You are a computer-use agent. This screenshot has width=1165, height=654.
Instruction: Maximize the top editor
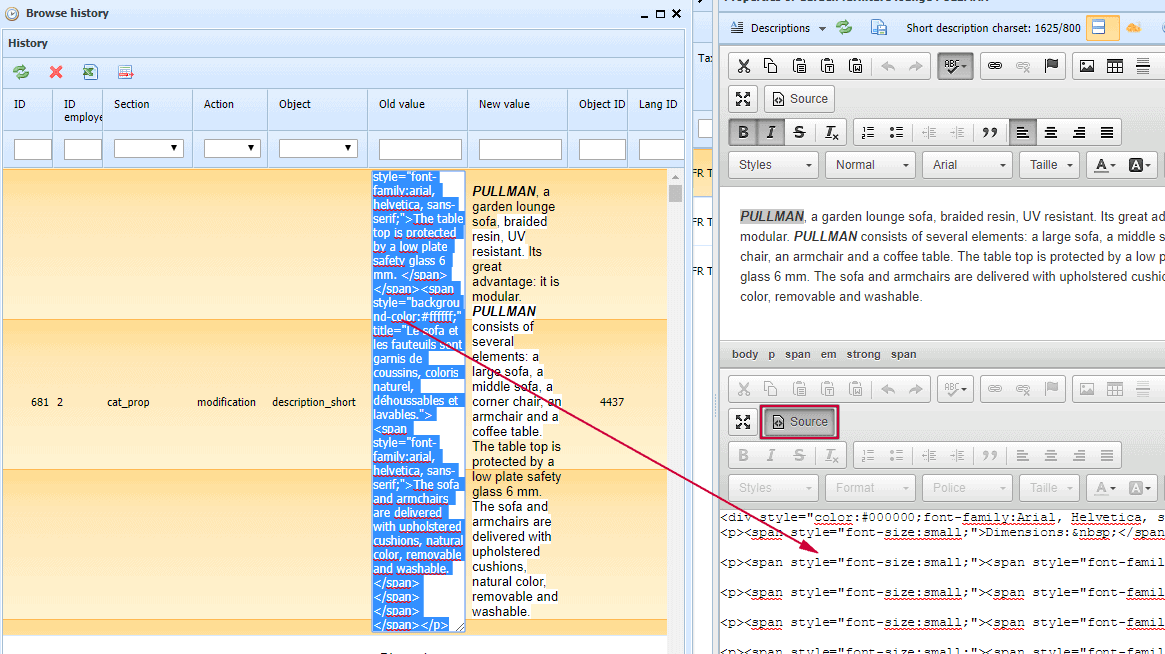pos(743,99)
